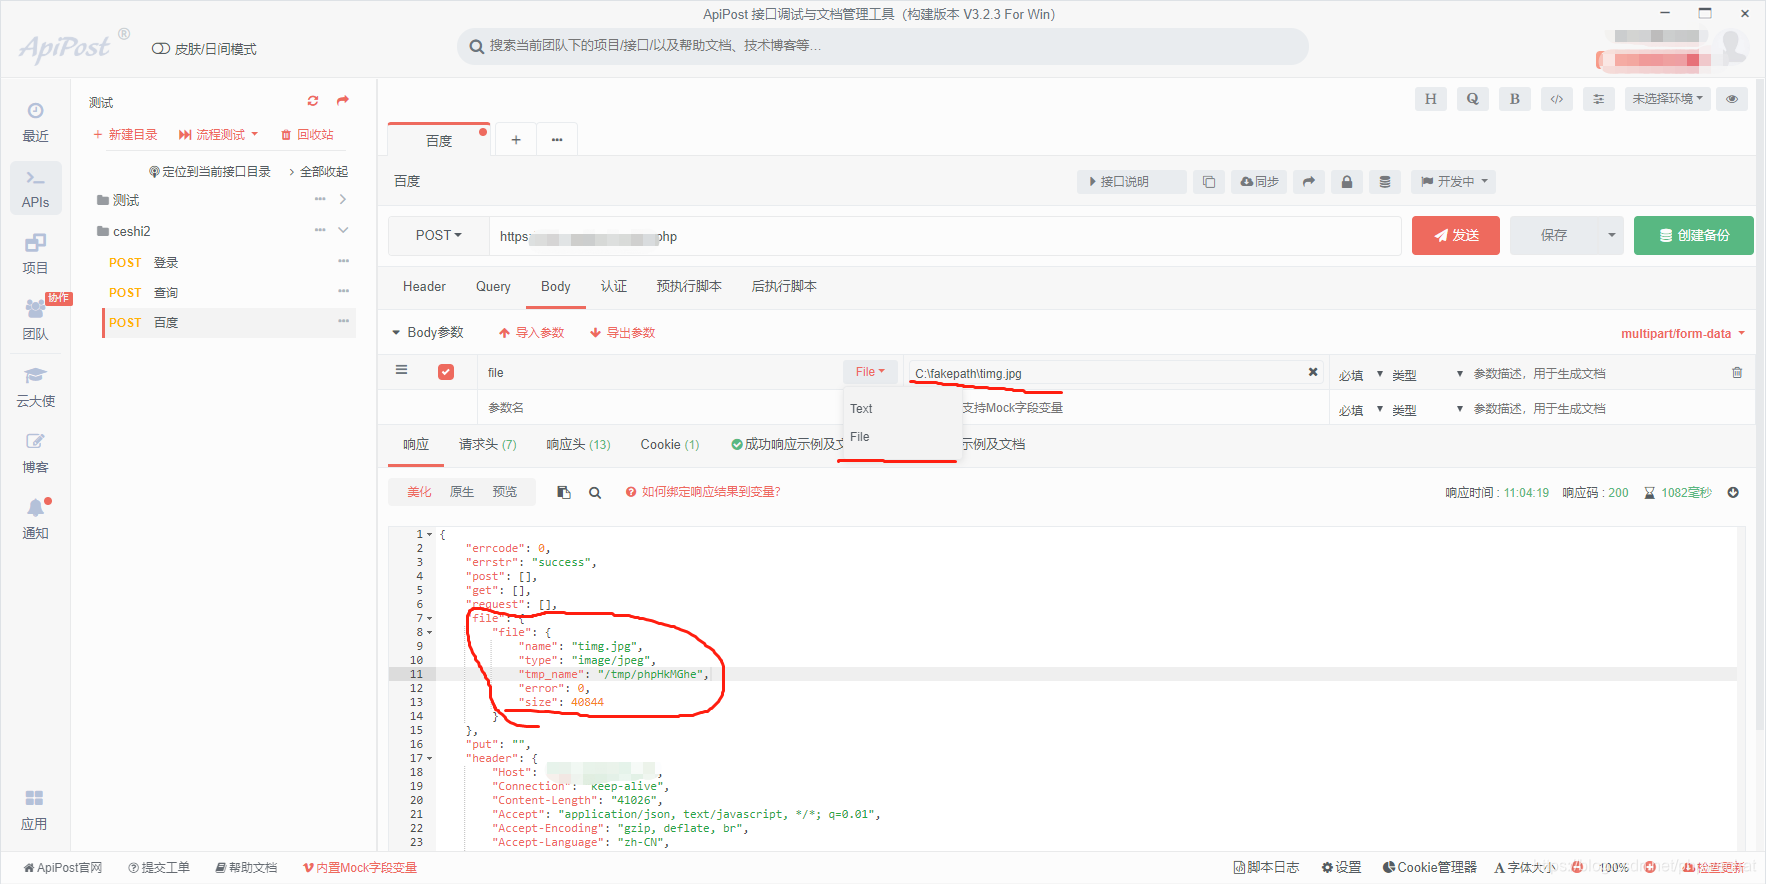Switch to the 认证 tab

[x=614, y=287]
